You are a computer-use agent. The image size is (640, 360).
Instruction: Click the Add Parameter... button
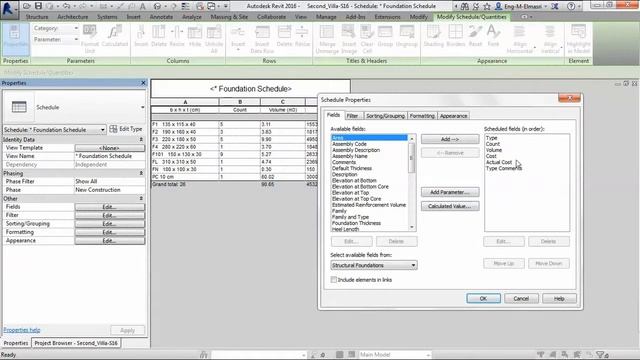(450, 192)
